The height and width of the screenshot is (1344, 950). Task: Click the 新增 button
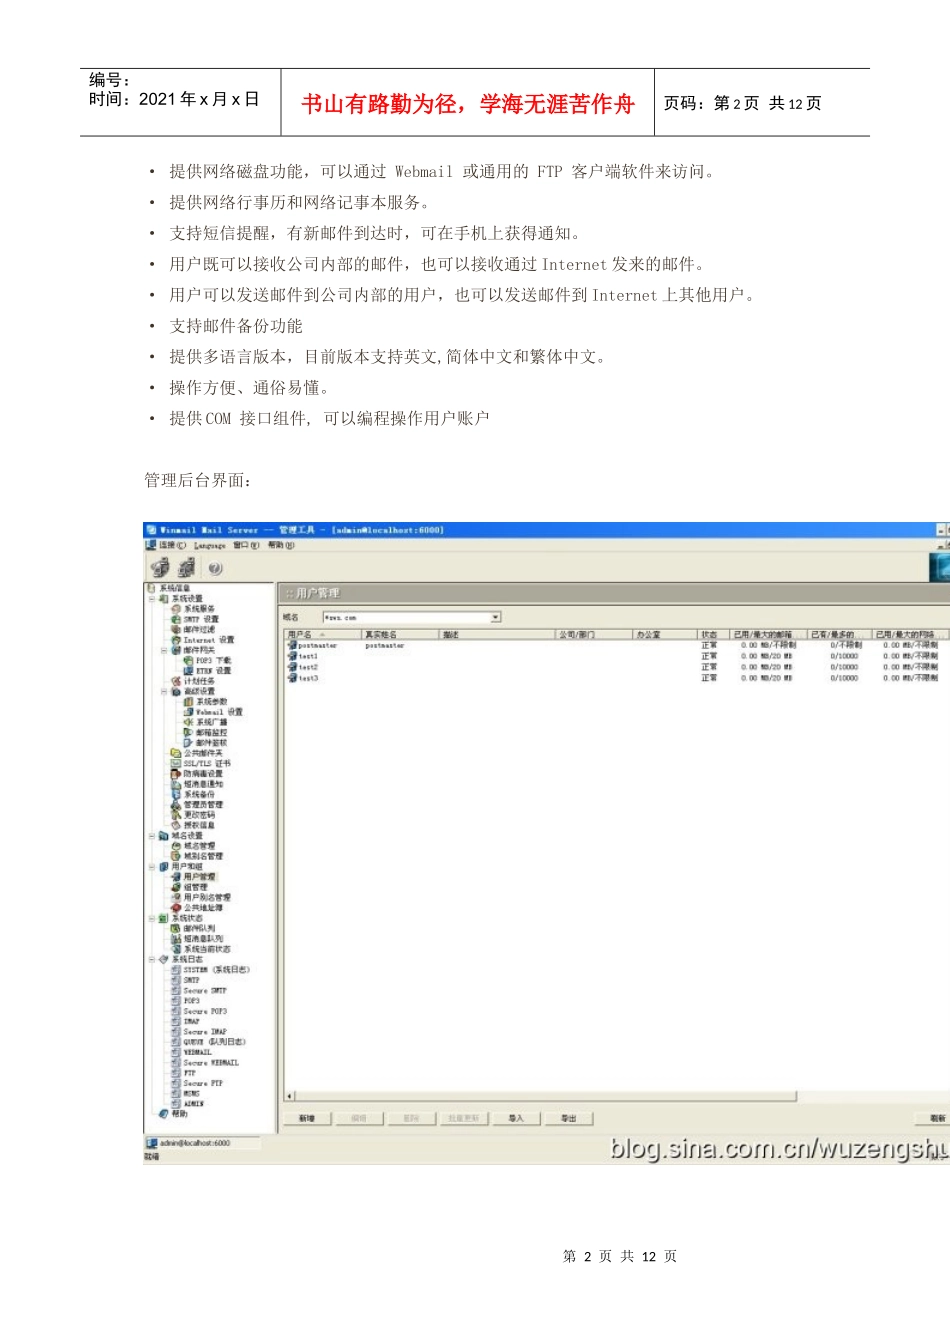(307, 1118)
